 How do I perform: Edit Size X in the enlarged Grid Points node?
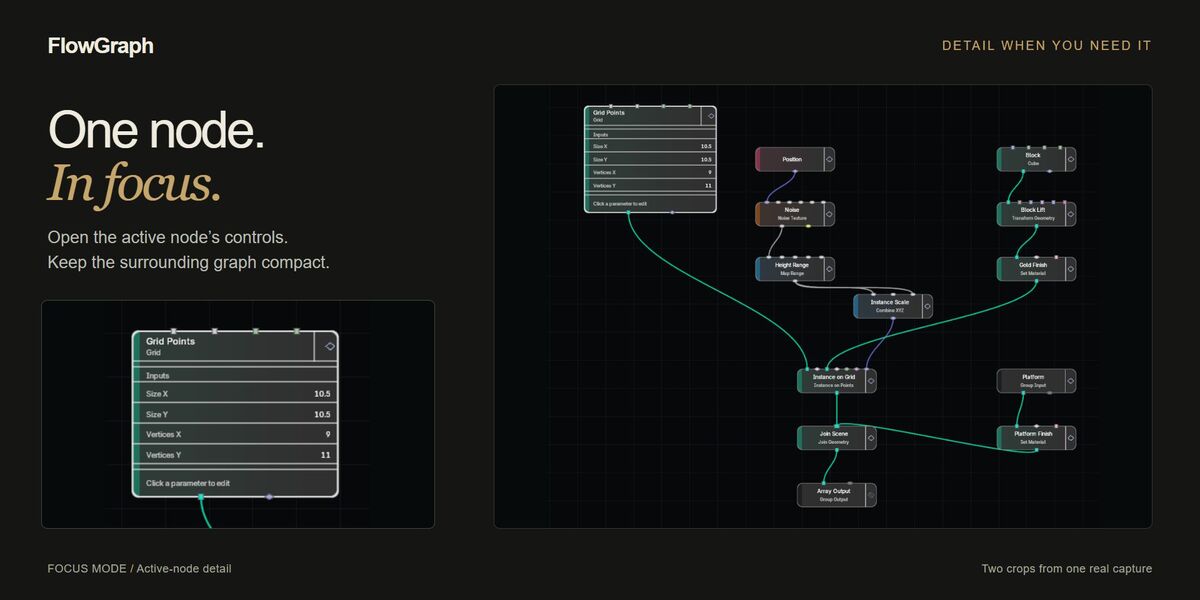pos(235,394)
